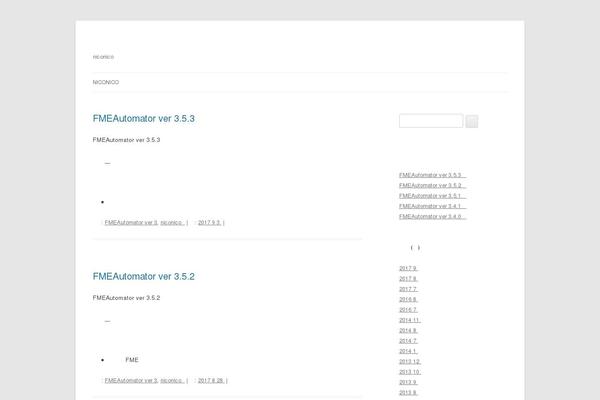Open the 2014.1 archive link

pos(408,351)
